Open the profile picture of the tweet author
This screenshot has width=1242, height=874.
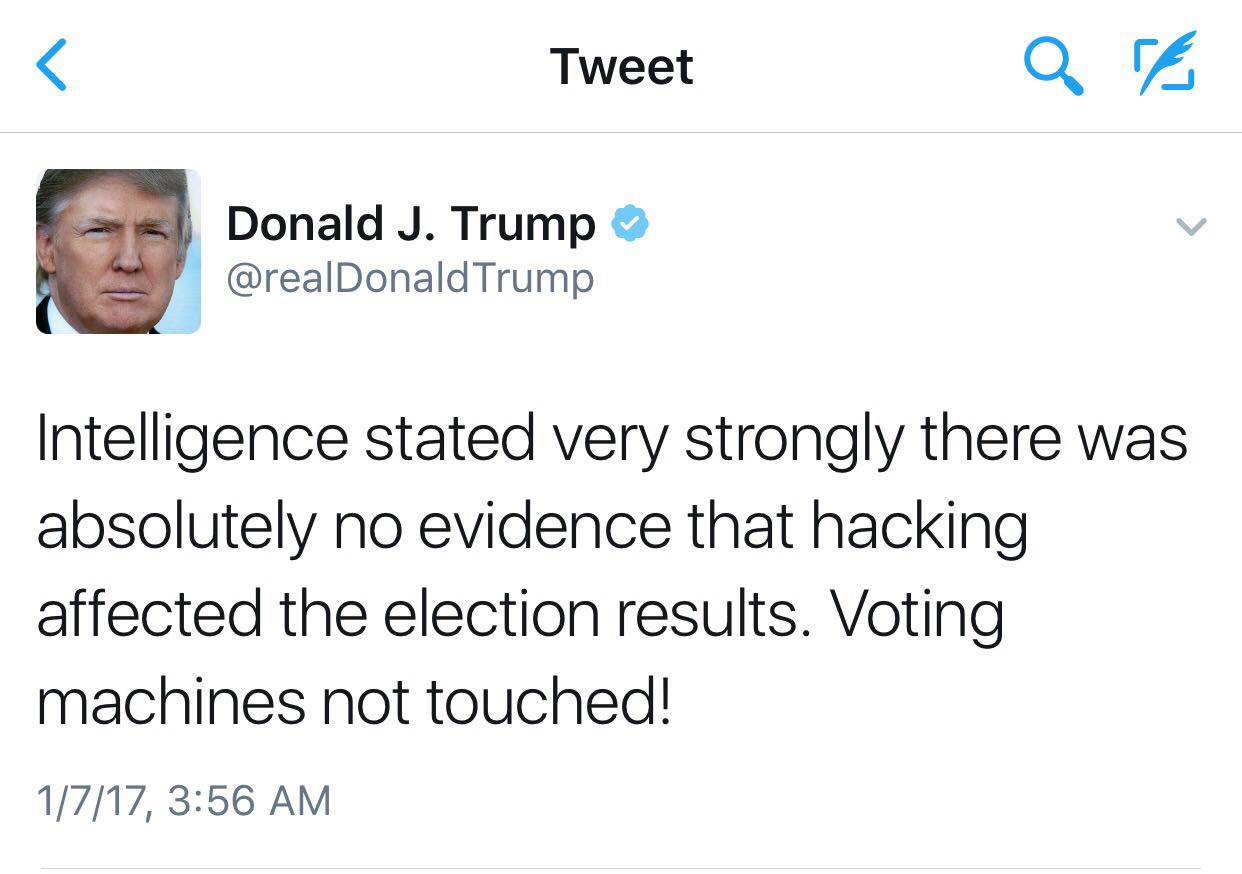[118, 251]
